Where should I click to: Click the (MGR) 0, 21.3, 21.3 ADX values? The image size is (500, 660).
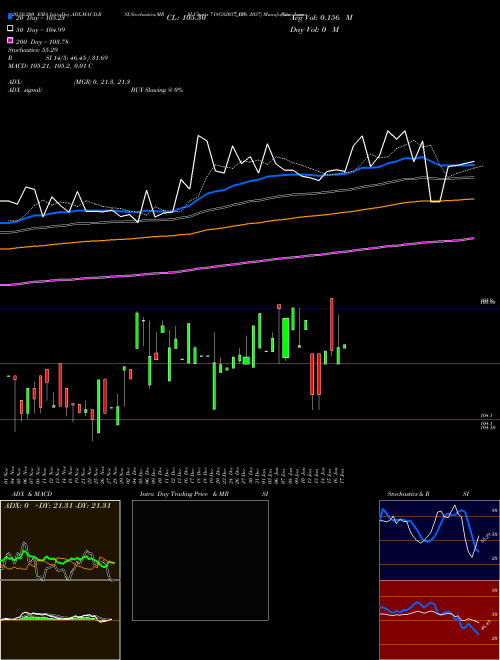pos(101,82)
